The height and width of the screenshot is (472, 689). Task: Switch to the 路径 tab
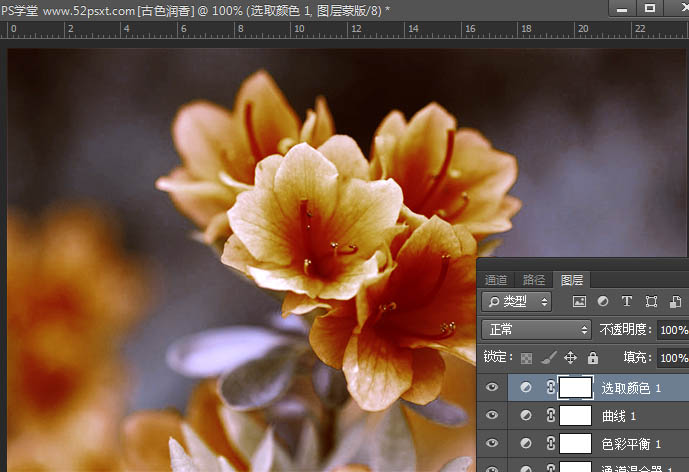click(x=534, y=280)
